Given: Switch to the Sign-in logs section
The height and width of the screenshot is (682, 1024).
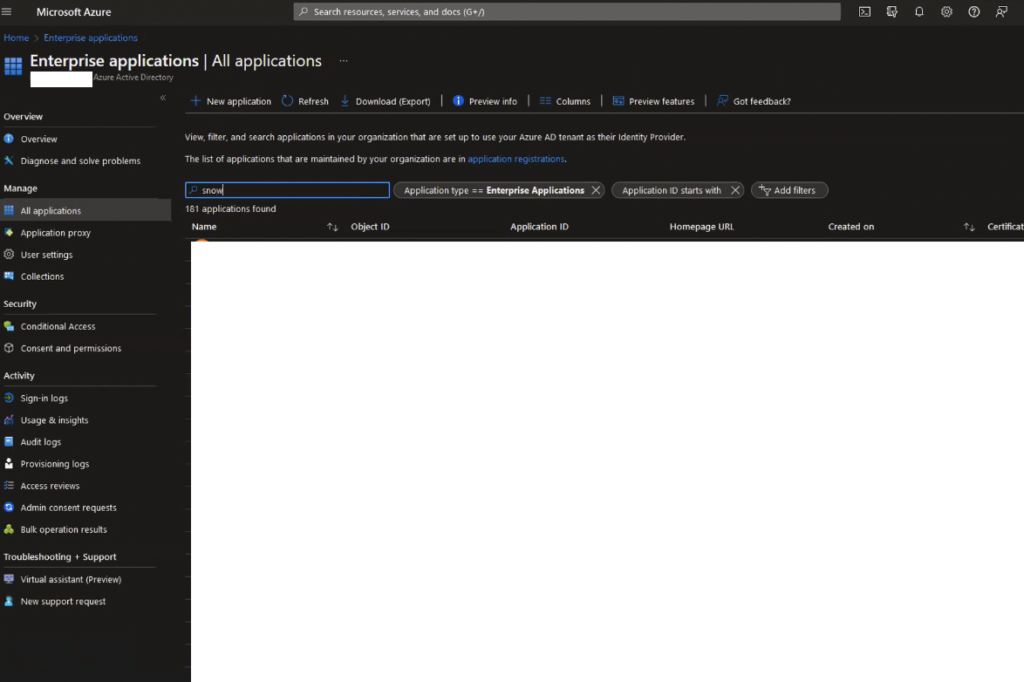Looking at the screenshot, I should point(48,397).
